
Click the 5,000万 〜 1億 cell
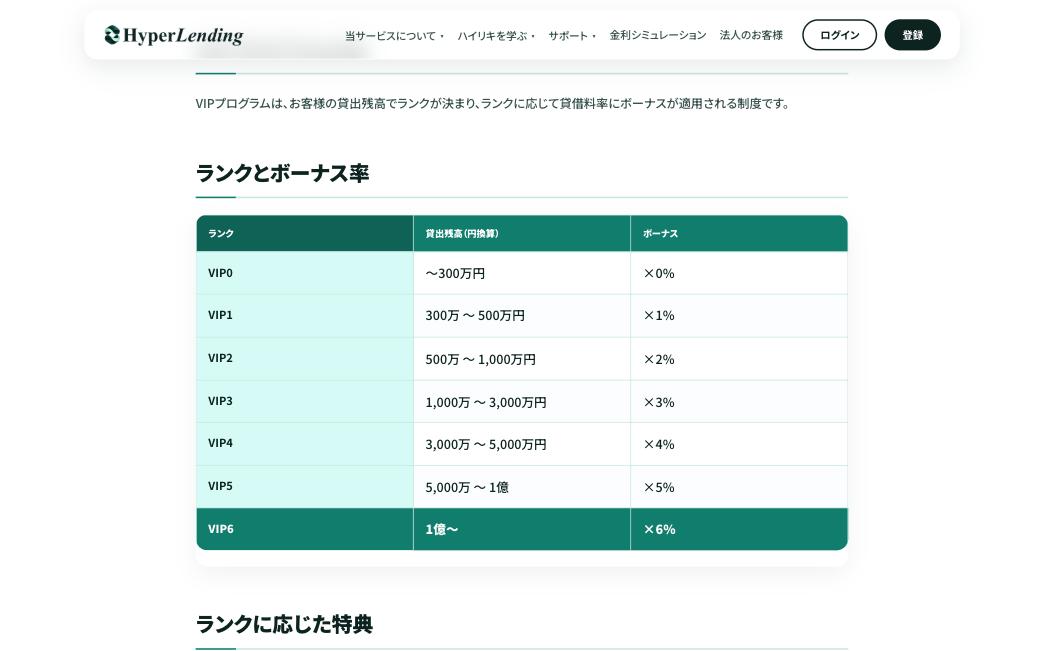(522, 487)
